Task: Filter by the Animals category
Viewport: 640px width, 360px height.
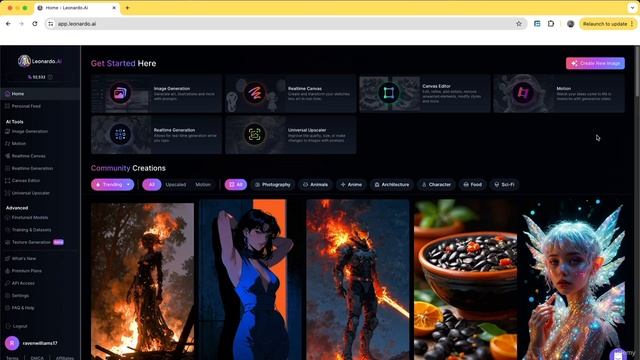Action: click(316, 184)
